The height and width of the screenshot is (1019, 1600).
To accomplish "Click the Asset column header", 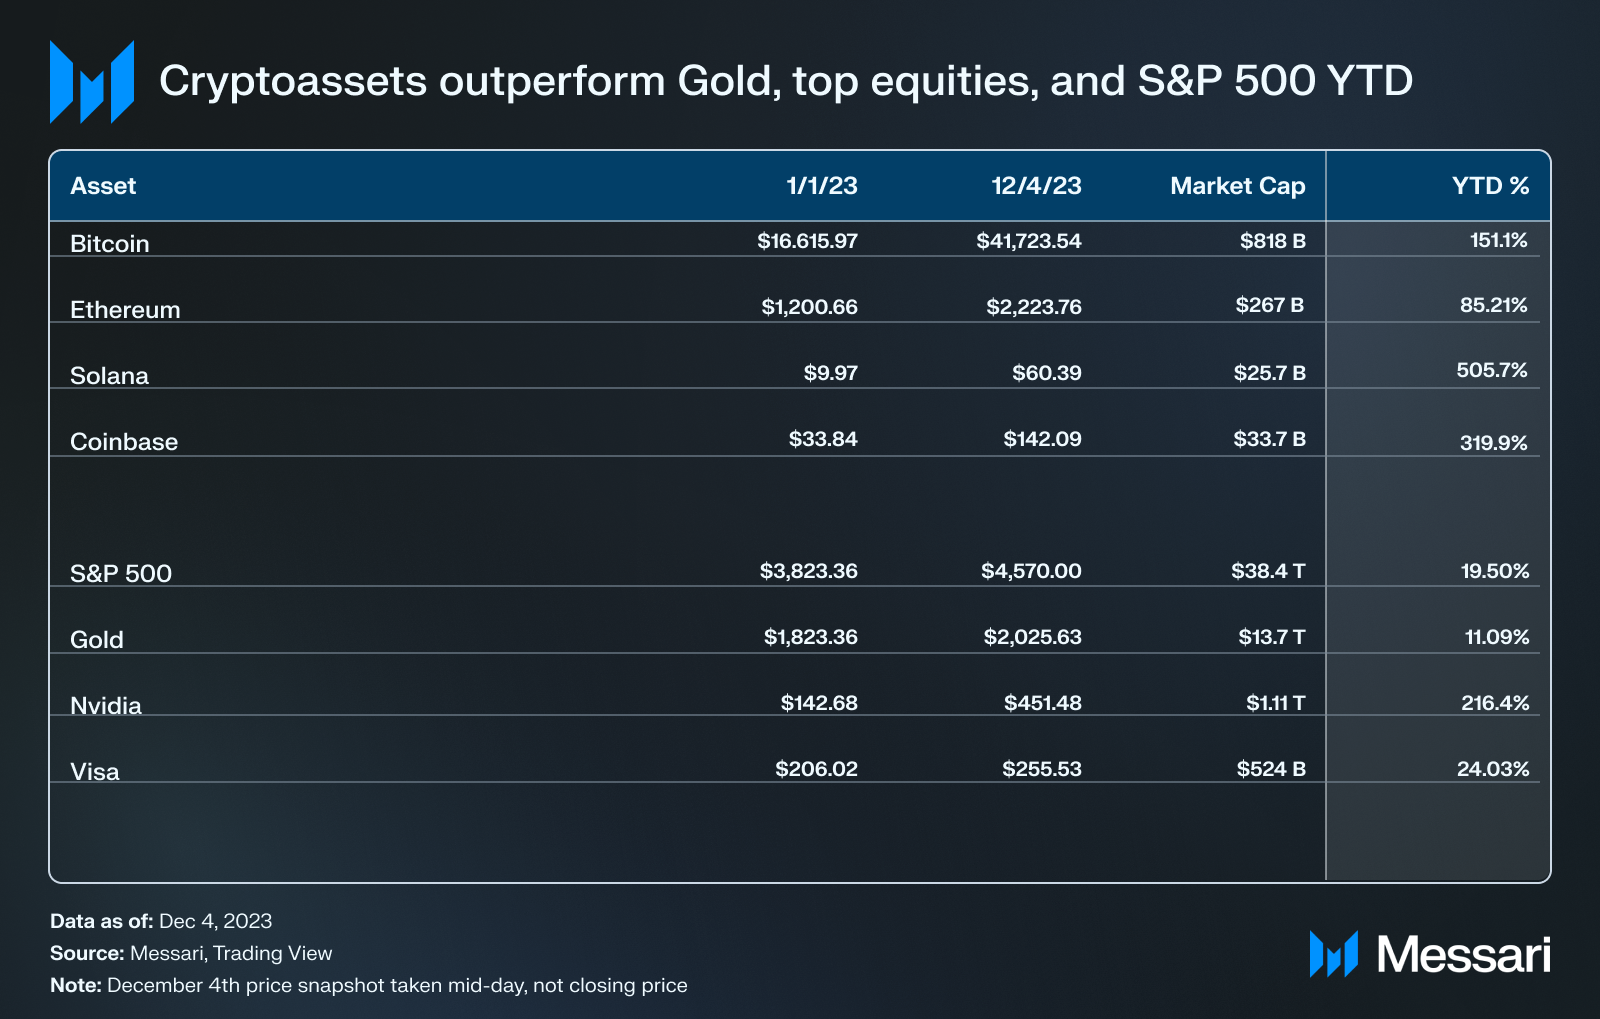I will tap(103, 186).
